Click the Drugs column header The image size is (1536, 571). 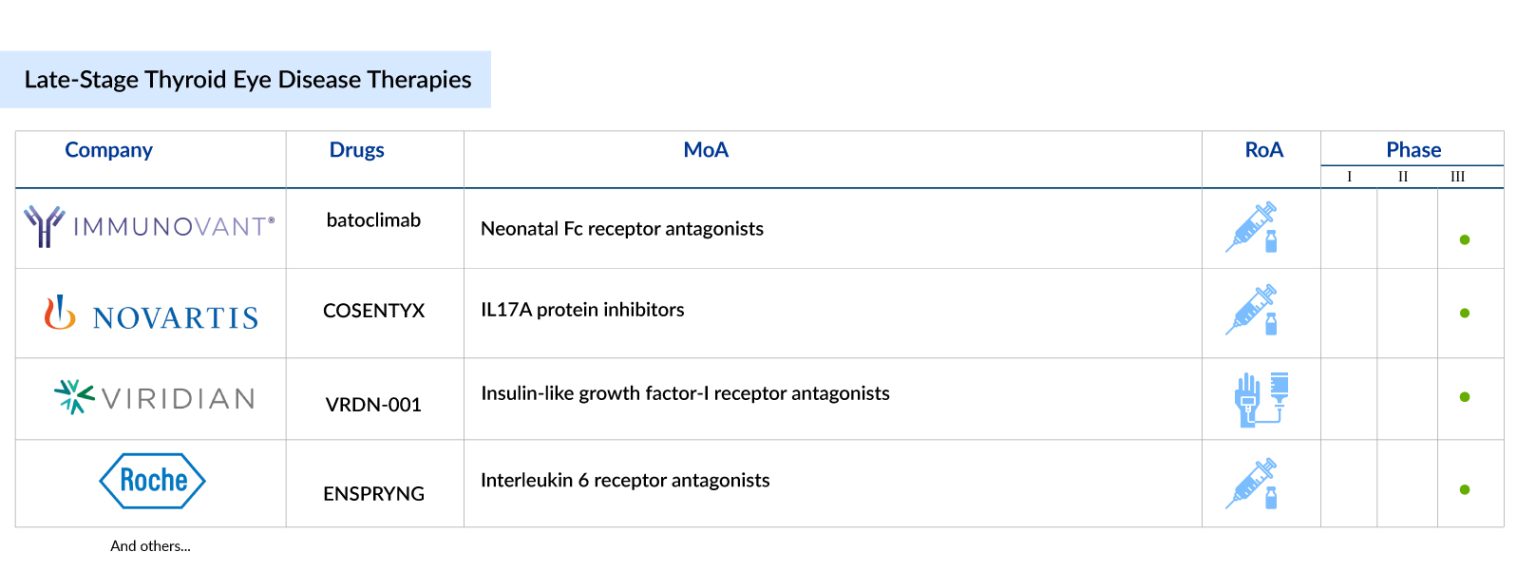tap(357, 150)
